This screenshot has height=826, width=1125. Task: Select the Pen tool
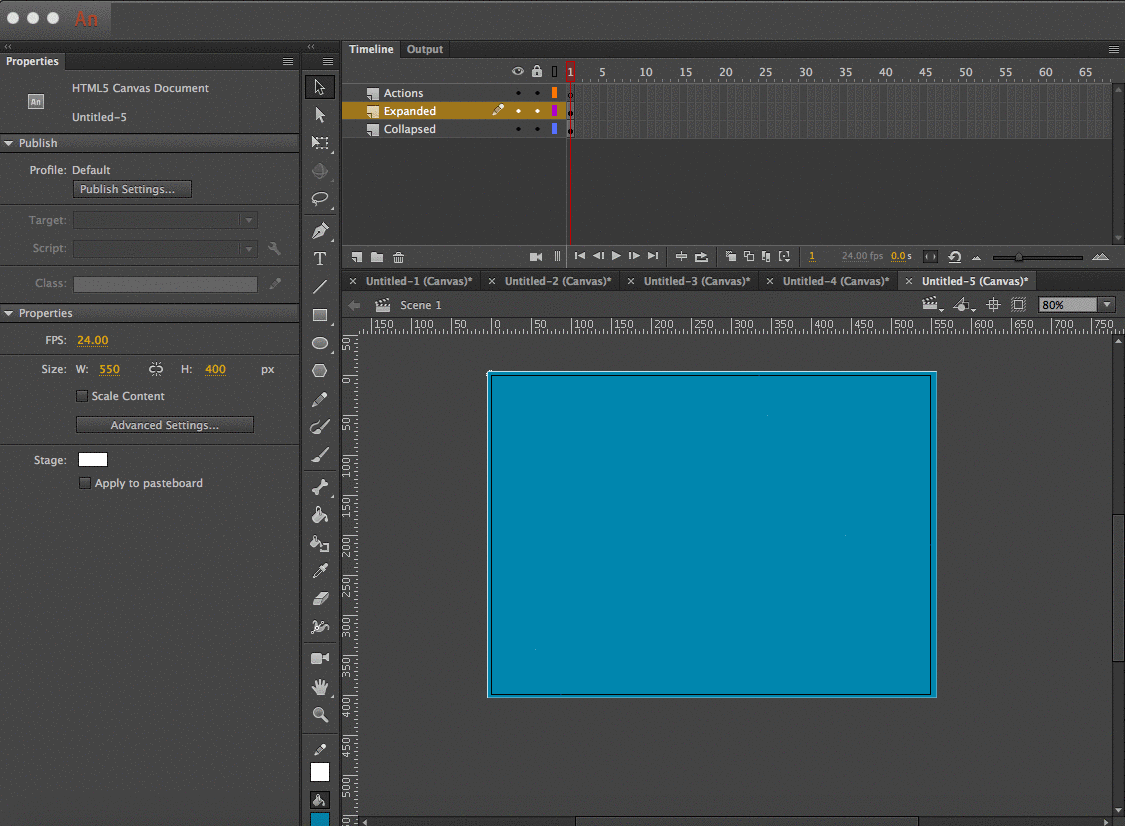pyautogui.click(x=320, y=231)
